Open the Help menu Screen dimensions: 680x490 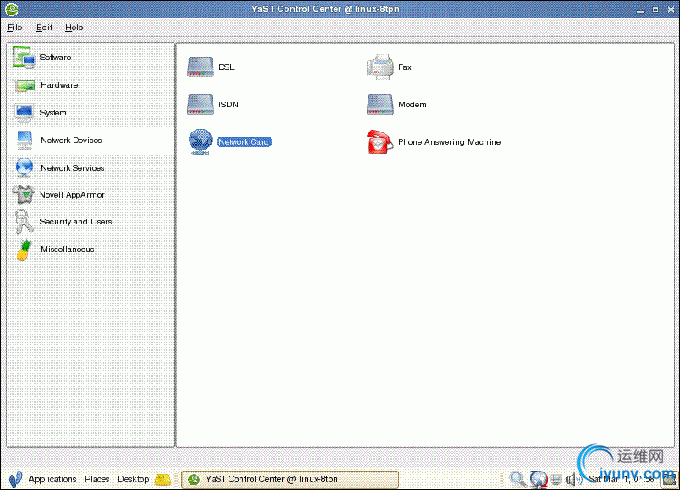coord(74,27)
